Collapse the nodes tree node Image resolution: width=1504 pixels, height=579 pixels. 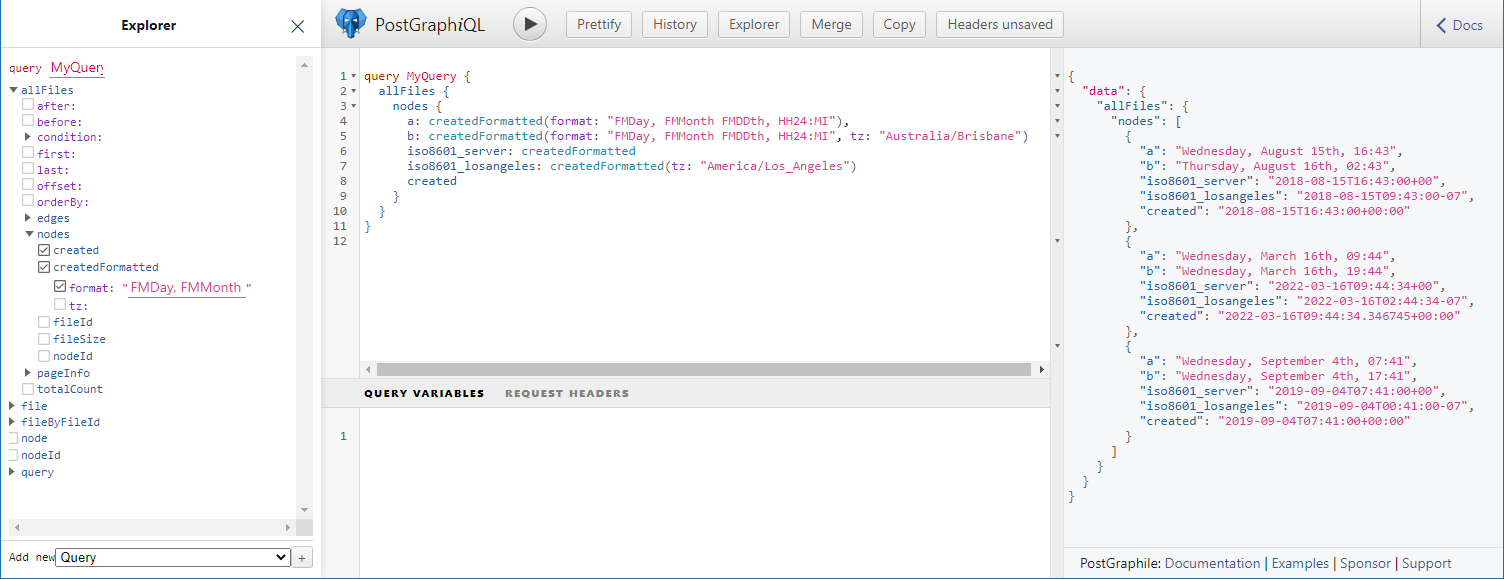[29, 234]
